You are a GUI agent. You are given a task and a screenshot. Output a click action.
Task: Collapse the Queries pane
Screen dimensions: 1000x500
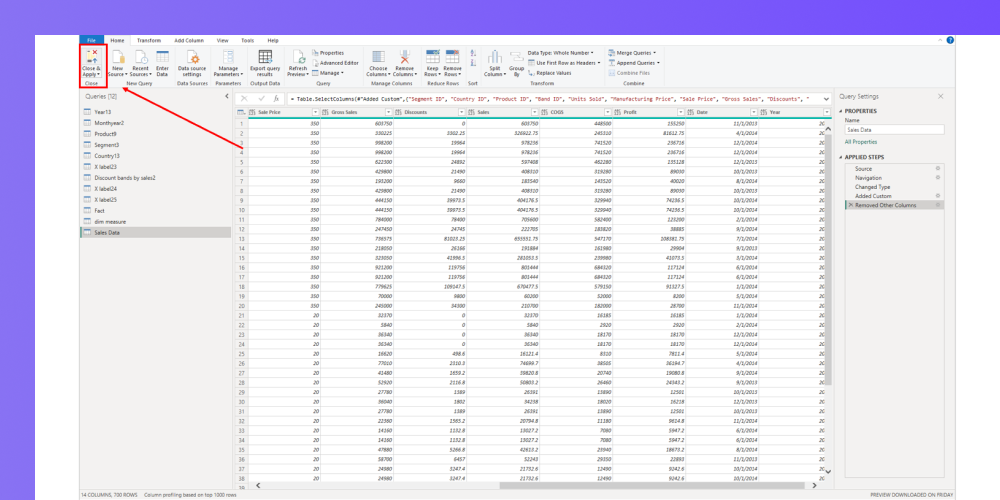coord(227,96)
